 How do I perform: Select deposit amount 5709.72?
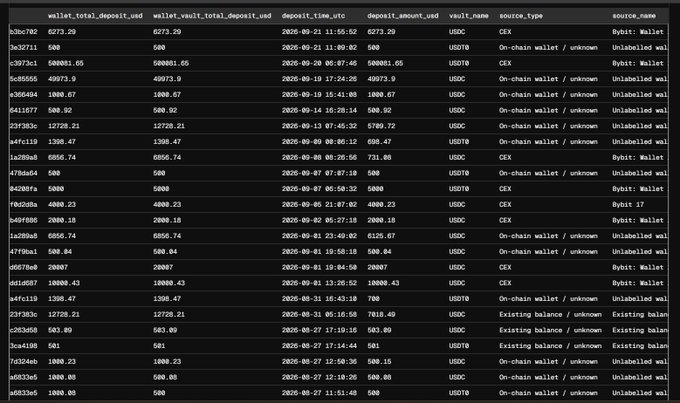click(x=381, y=126)
